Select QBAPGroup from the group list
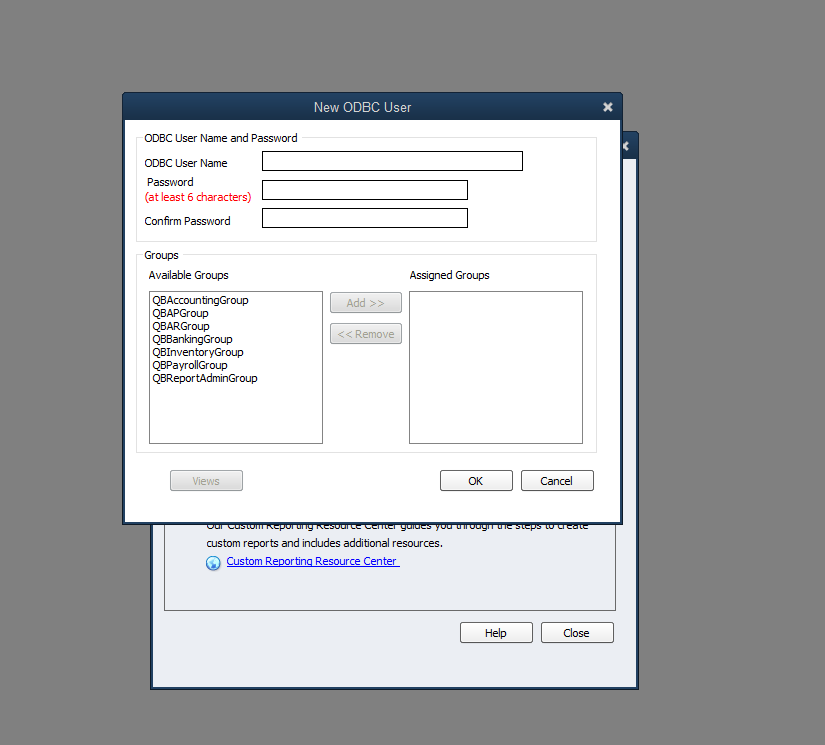The height and width of the screenshot is (745, 825). coord(181,313)
